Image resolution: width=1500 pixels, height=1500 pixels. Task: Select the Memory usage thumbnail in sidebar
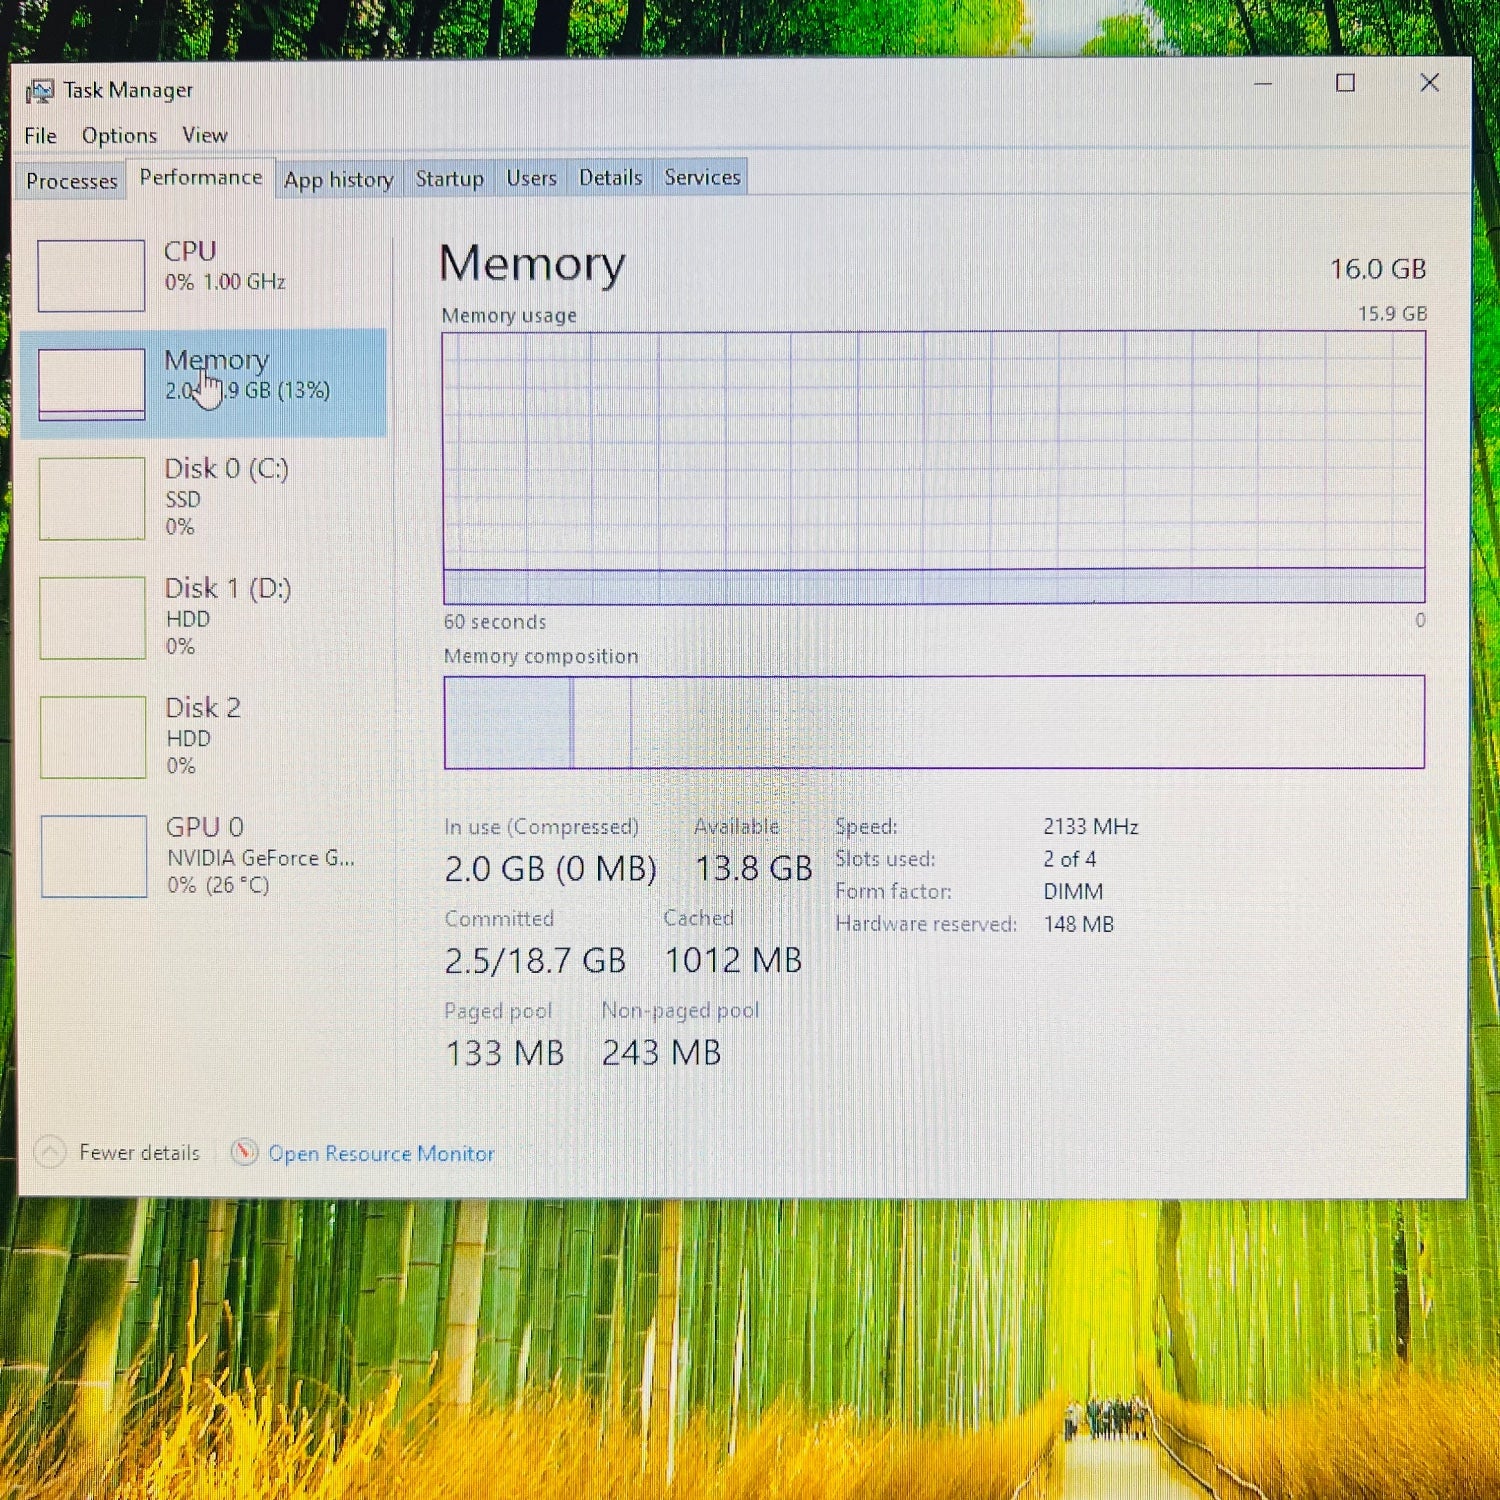tap(92, 383)
